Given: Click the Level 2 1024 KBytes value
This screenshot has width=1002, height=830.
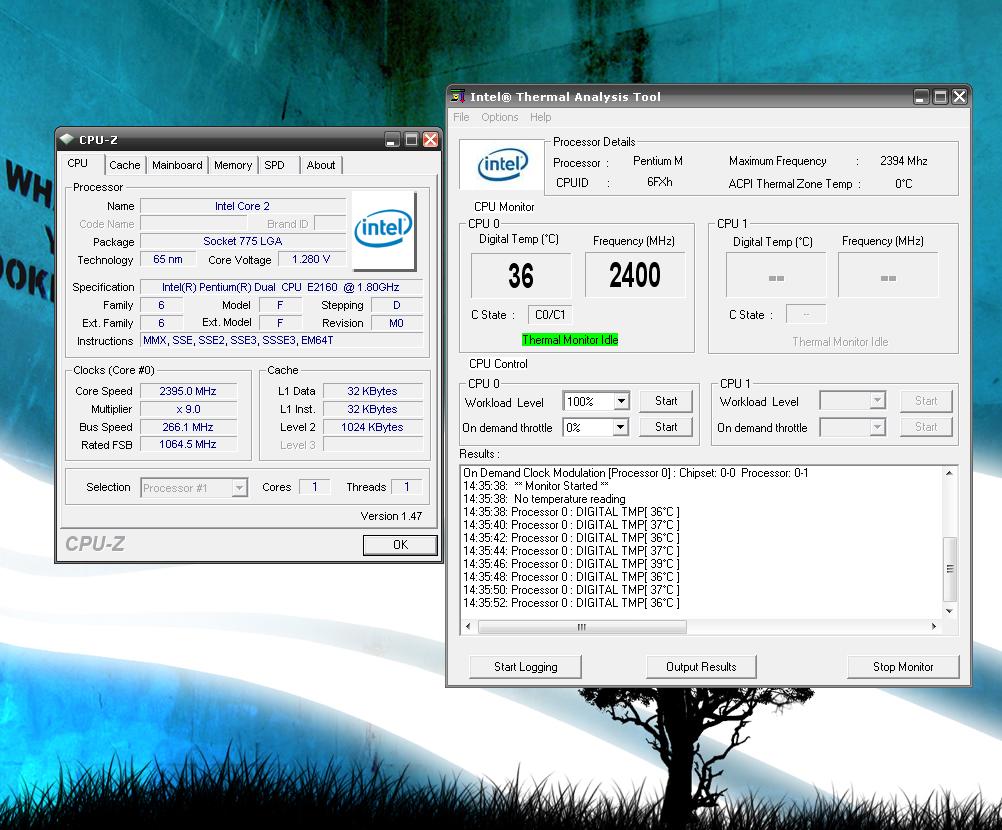Looking at the screenshot, I should click(x=373, y=427).
